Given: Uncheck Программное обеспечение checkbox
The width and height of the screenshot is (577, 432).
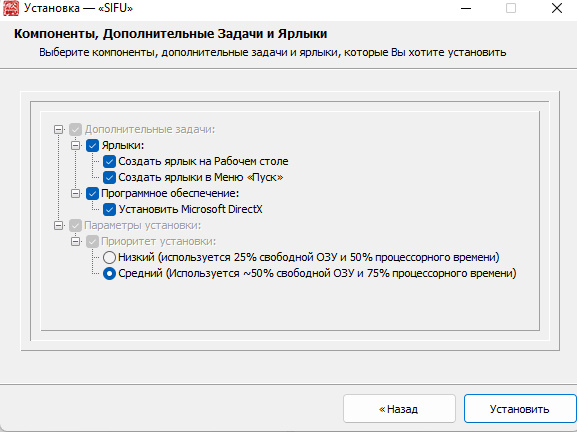Looking at the screenshot, I should [92, 193].
